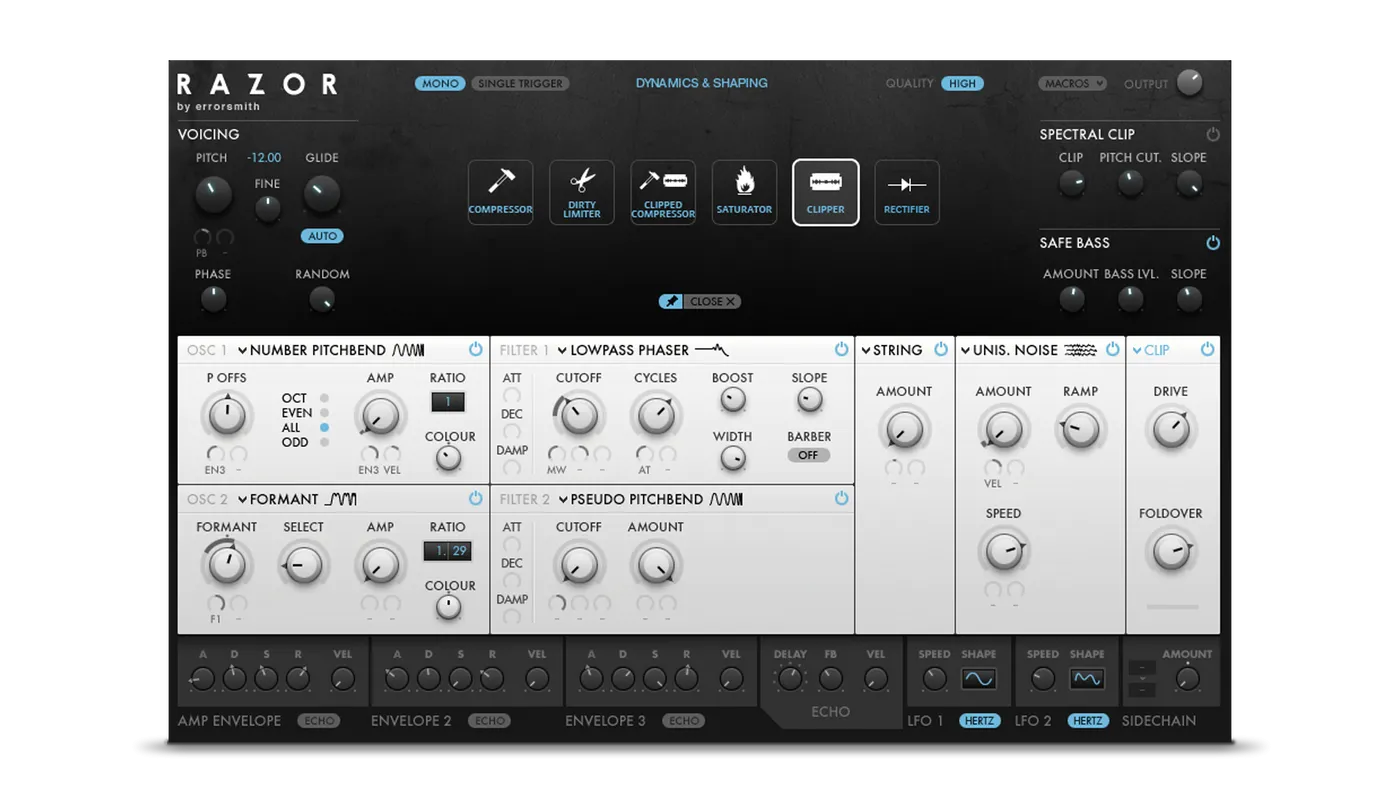This screenshot has width=1400, height=798.
Task: Open the OSC 1 Number Pitchbend dropdown
Action: (x=331, y=350)
